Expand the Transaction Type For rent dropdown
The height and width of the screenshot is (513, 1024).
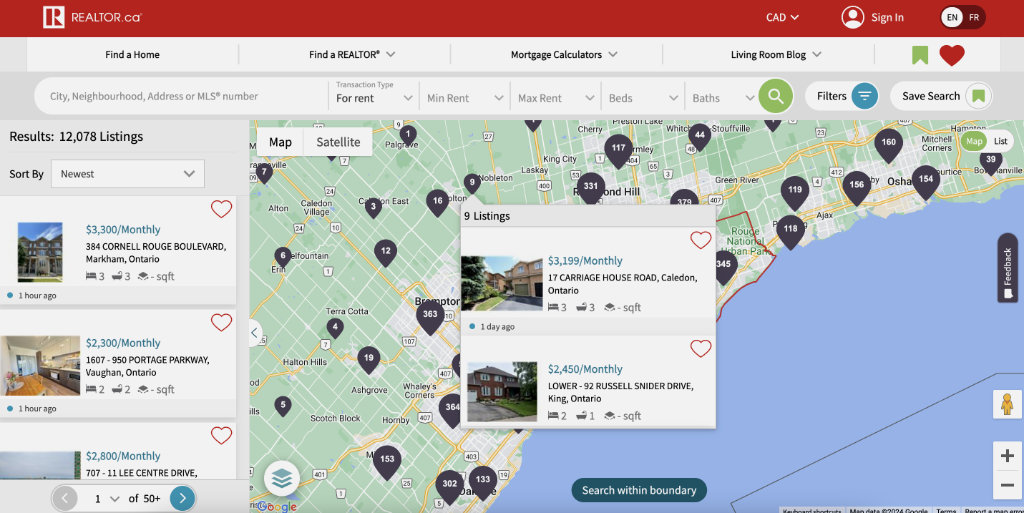coord(374,97)
